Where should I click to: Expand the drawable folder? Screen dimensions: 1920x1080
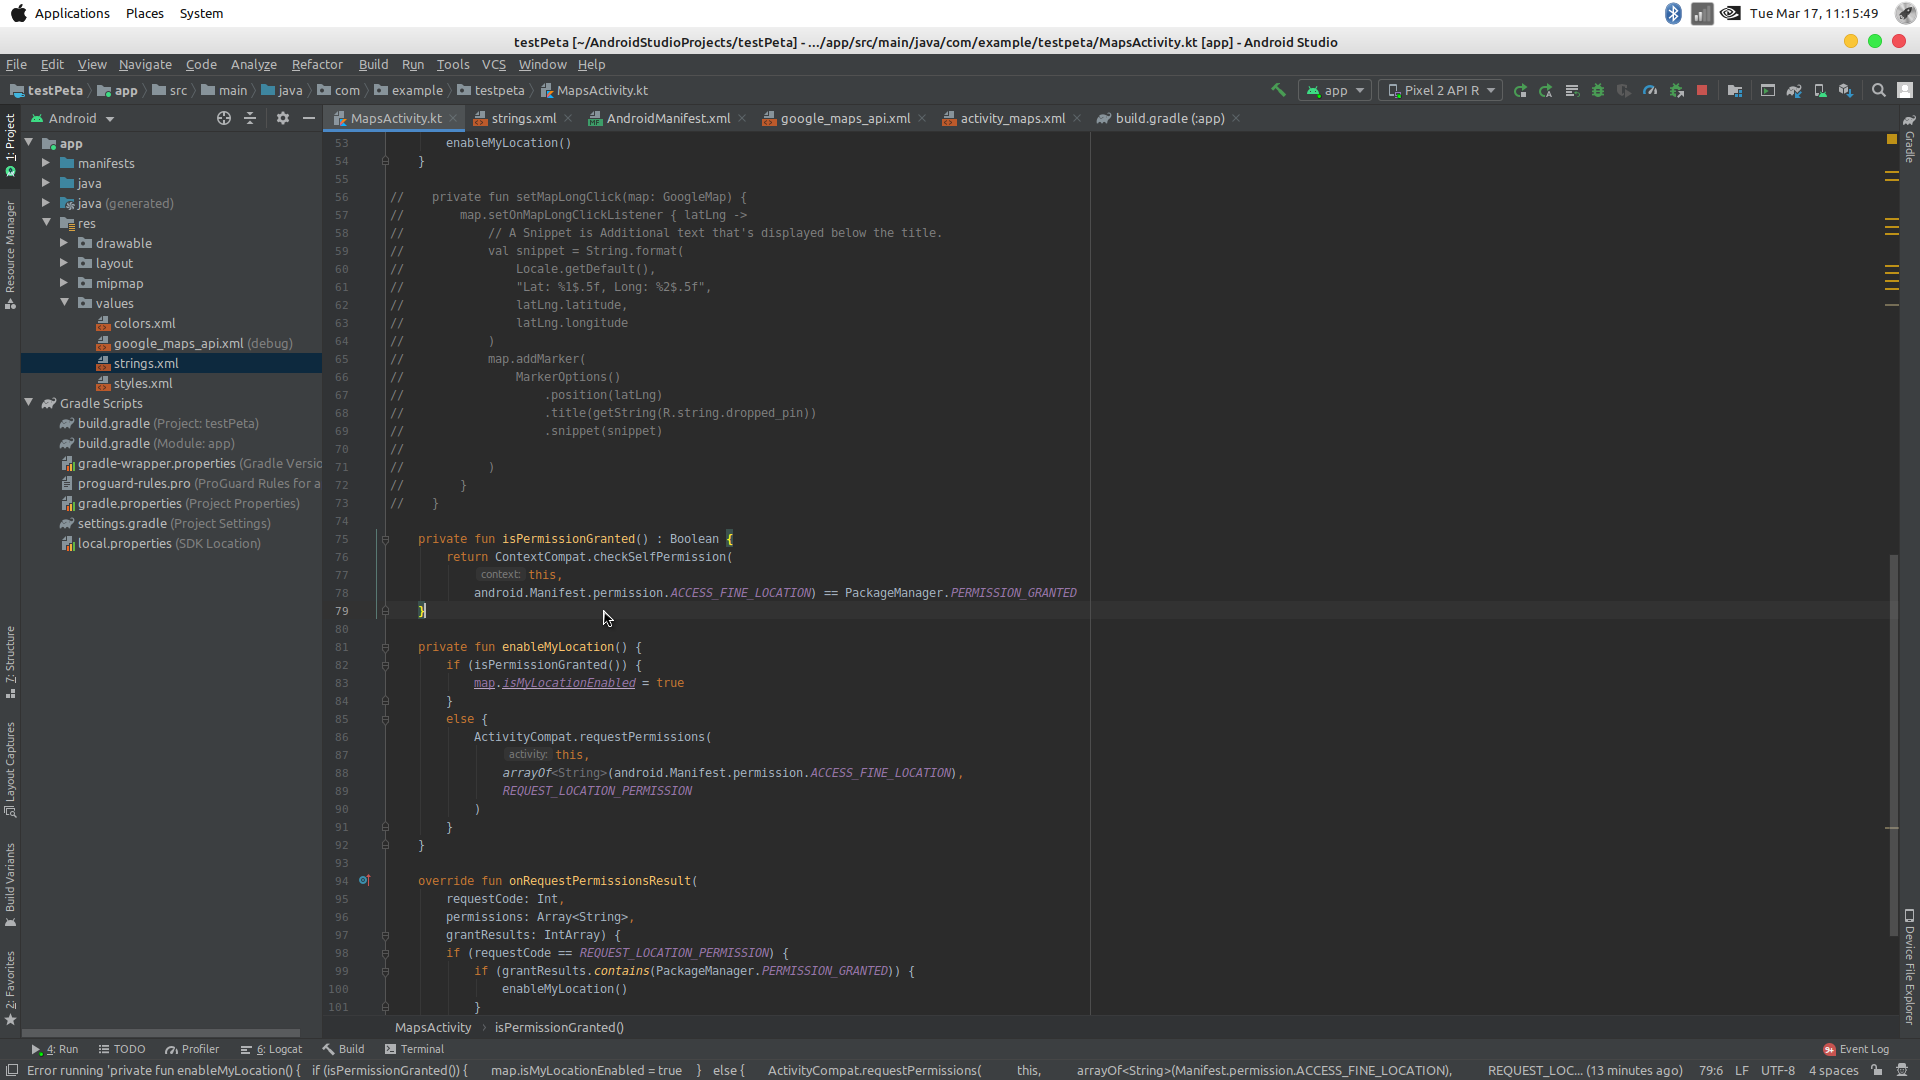(x=64, y=243)
